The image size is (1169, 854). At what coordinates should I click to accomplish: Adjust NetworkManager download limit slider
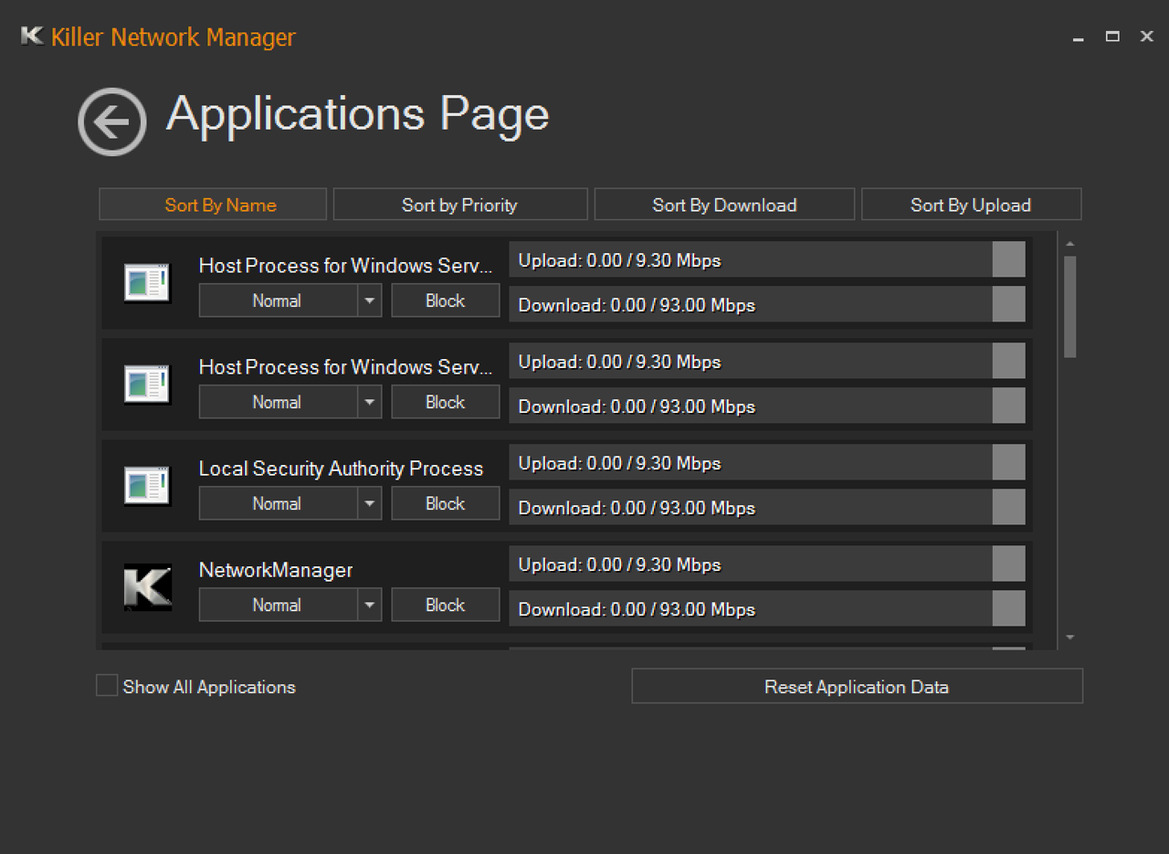1009,609
